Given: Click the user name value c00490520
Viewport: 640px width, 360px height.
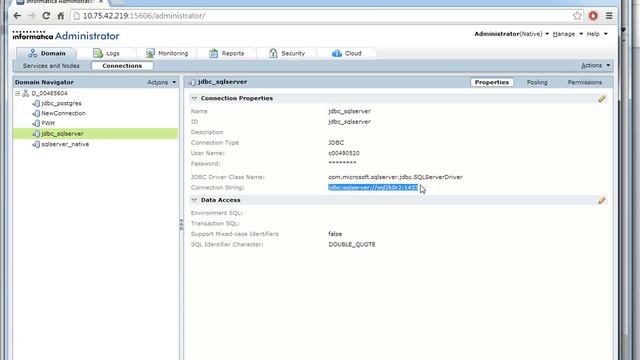Looking at the screenshot, I should pyautogui.click(x=344, y=153).
